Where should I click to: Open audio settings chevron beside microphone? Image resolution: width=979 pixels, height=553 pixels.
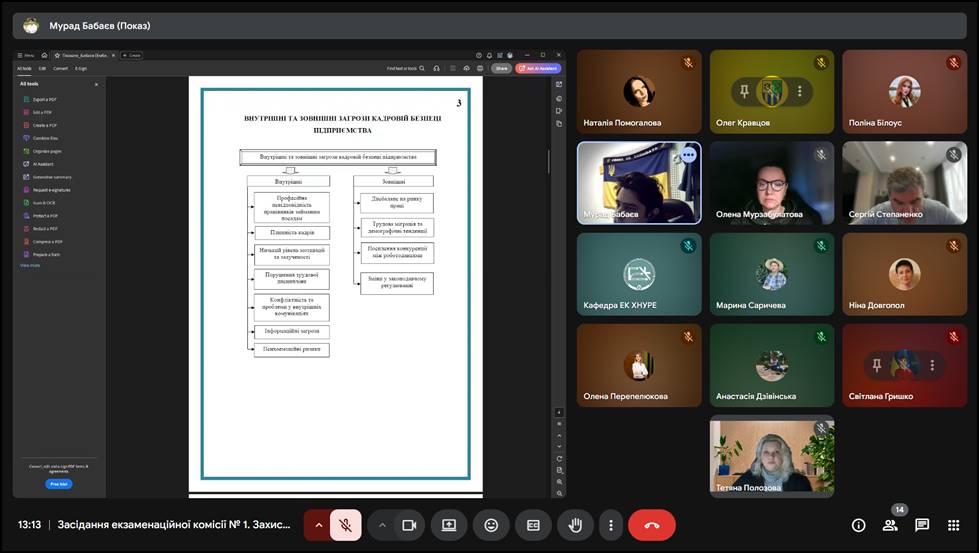click(319, 525)
